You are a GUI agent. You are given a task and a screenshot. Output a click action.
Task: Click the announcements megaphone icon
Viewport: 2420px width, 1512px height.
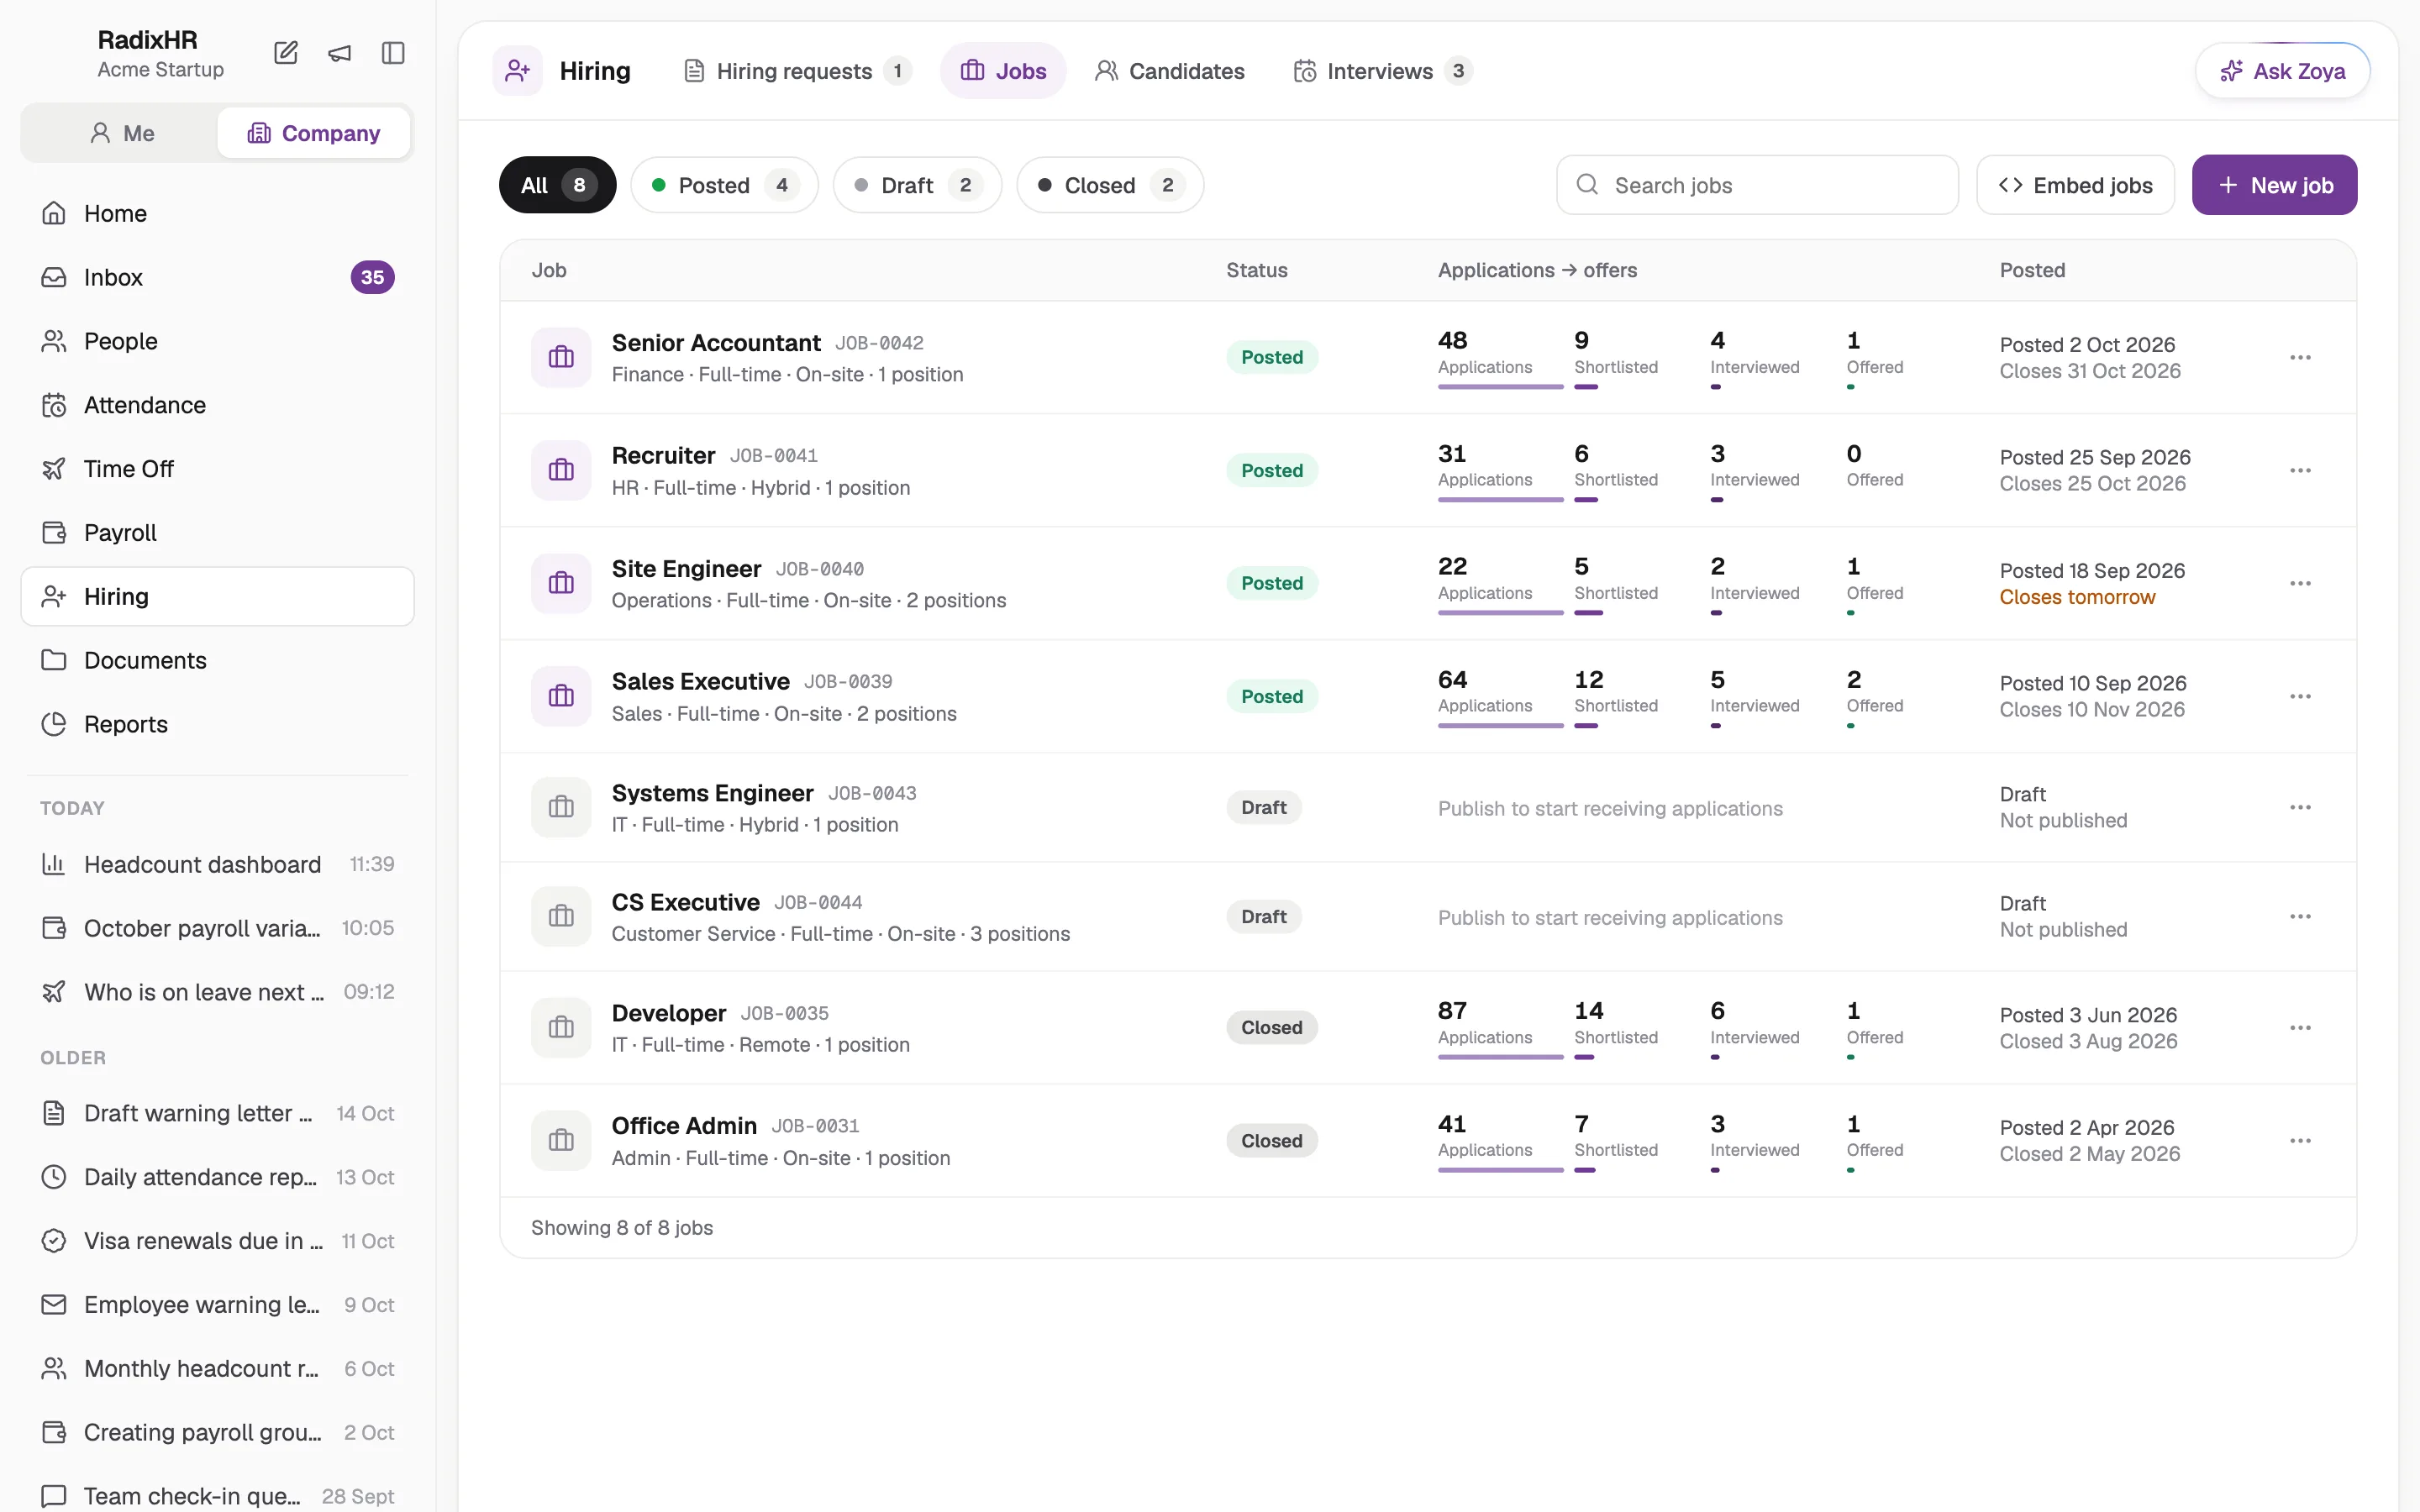pyautogui.click(x=340, y=53)
